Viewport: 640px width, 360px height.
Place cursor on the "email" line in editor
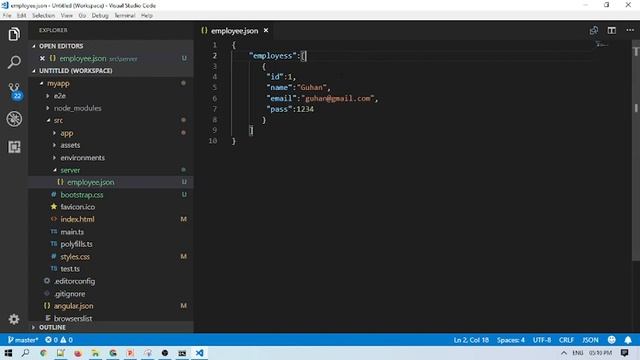pyautogui.click(x=322, y=98)
